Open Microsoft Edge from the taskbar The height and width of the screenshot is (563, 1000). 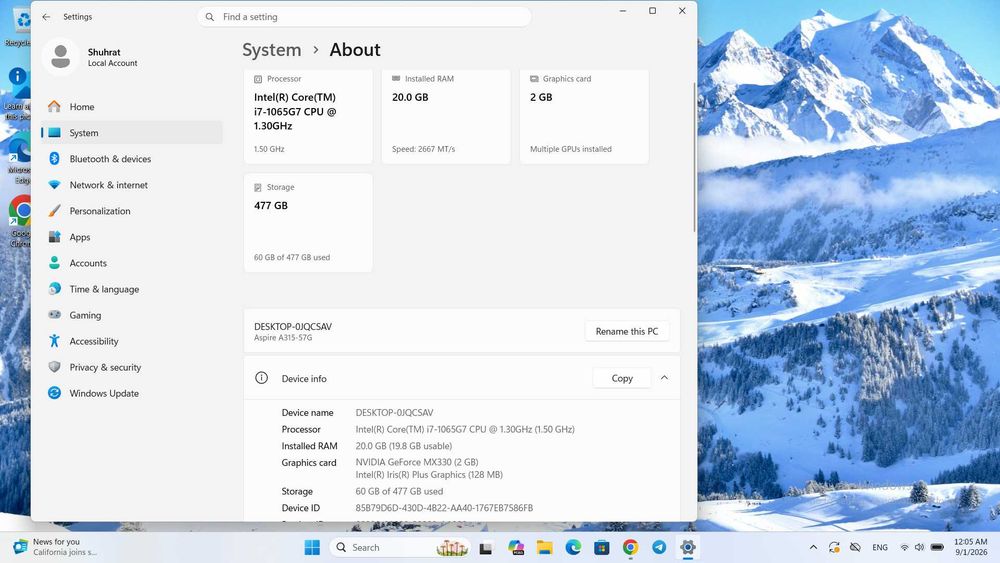(x=573, y=547)
